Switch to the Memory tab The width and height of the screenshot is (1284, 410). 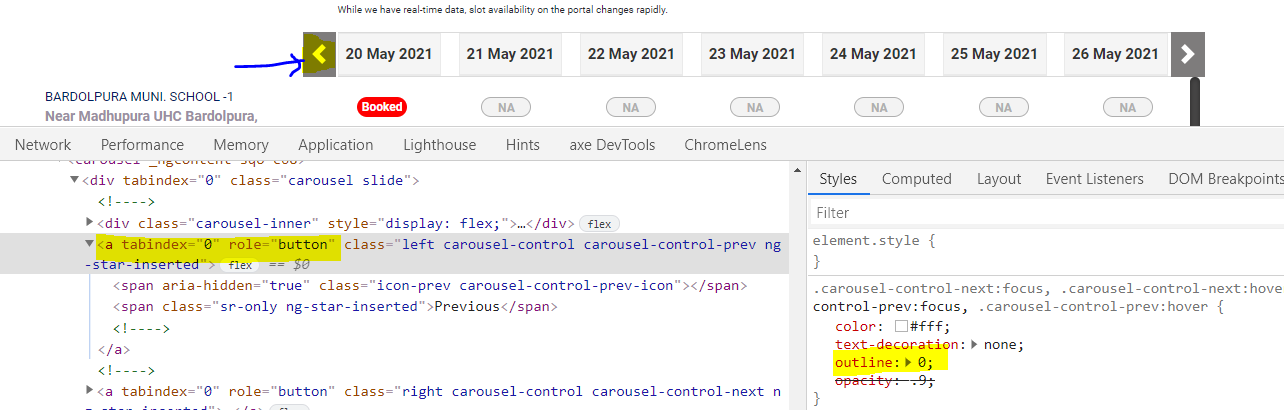point(241,145)
